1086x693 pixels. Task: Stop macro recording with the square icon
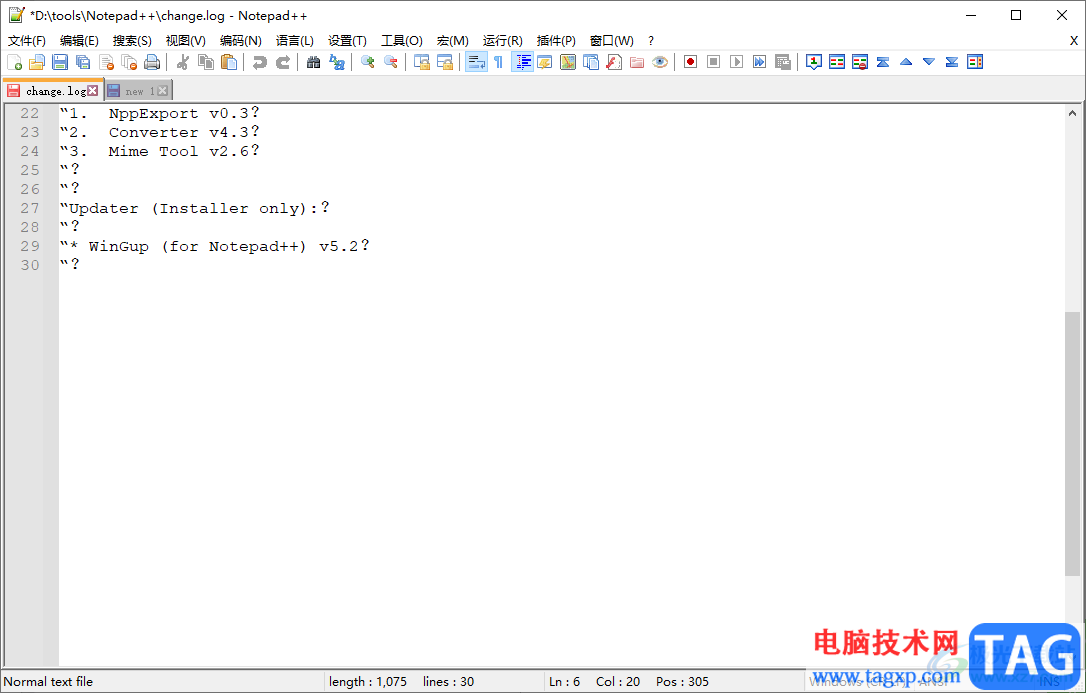713,62
